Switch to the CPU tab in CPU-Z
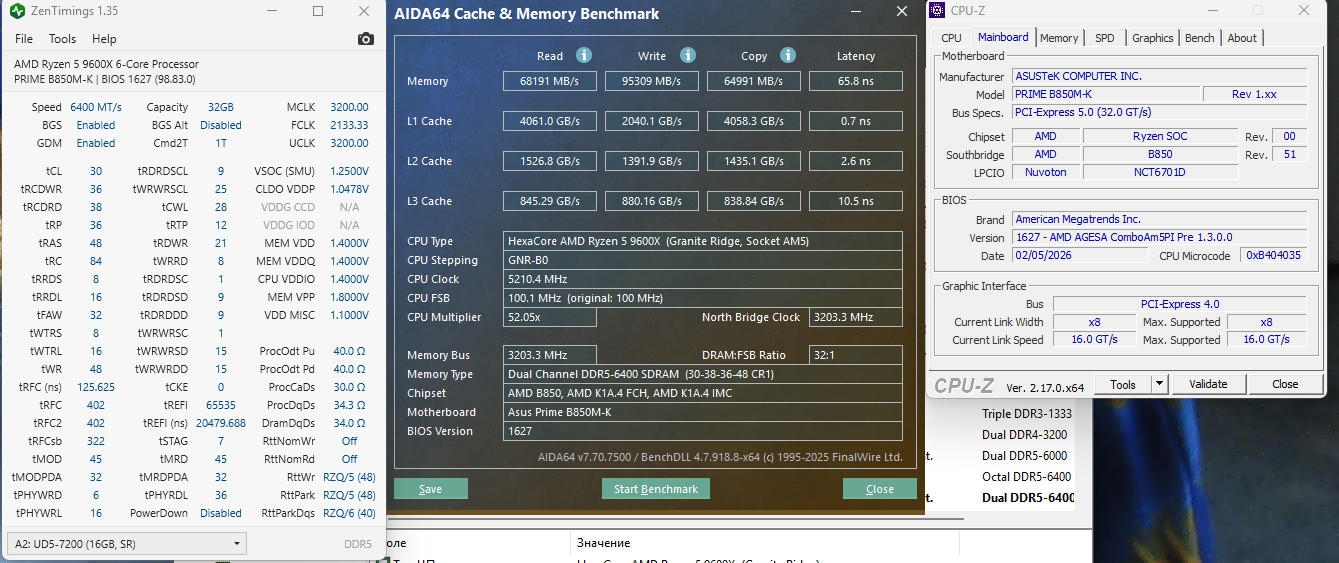Viewport: 1339px width, 563px height. tap(951, 38)
